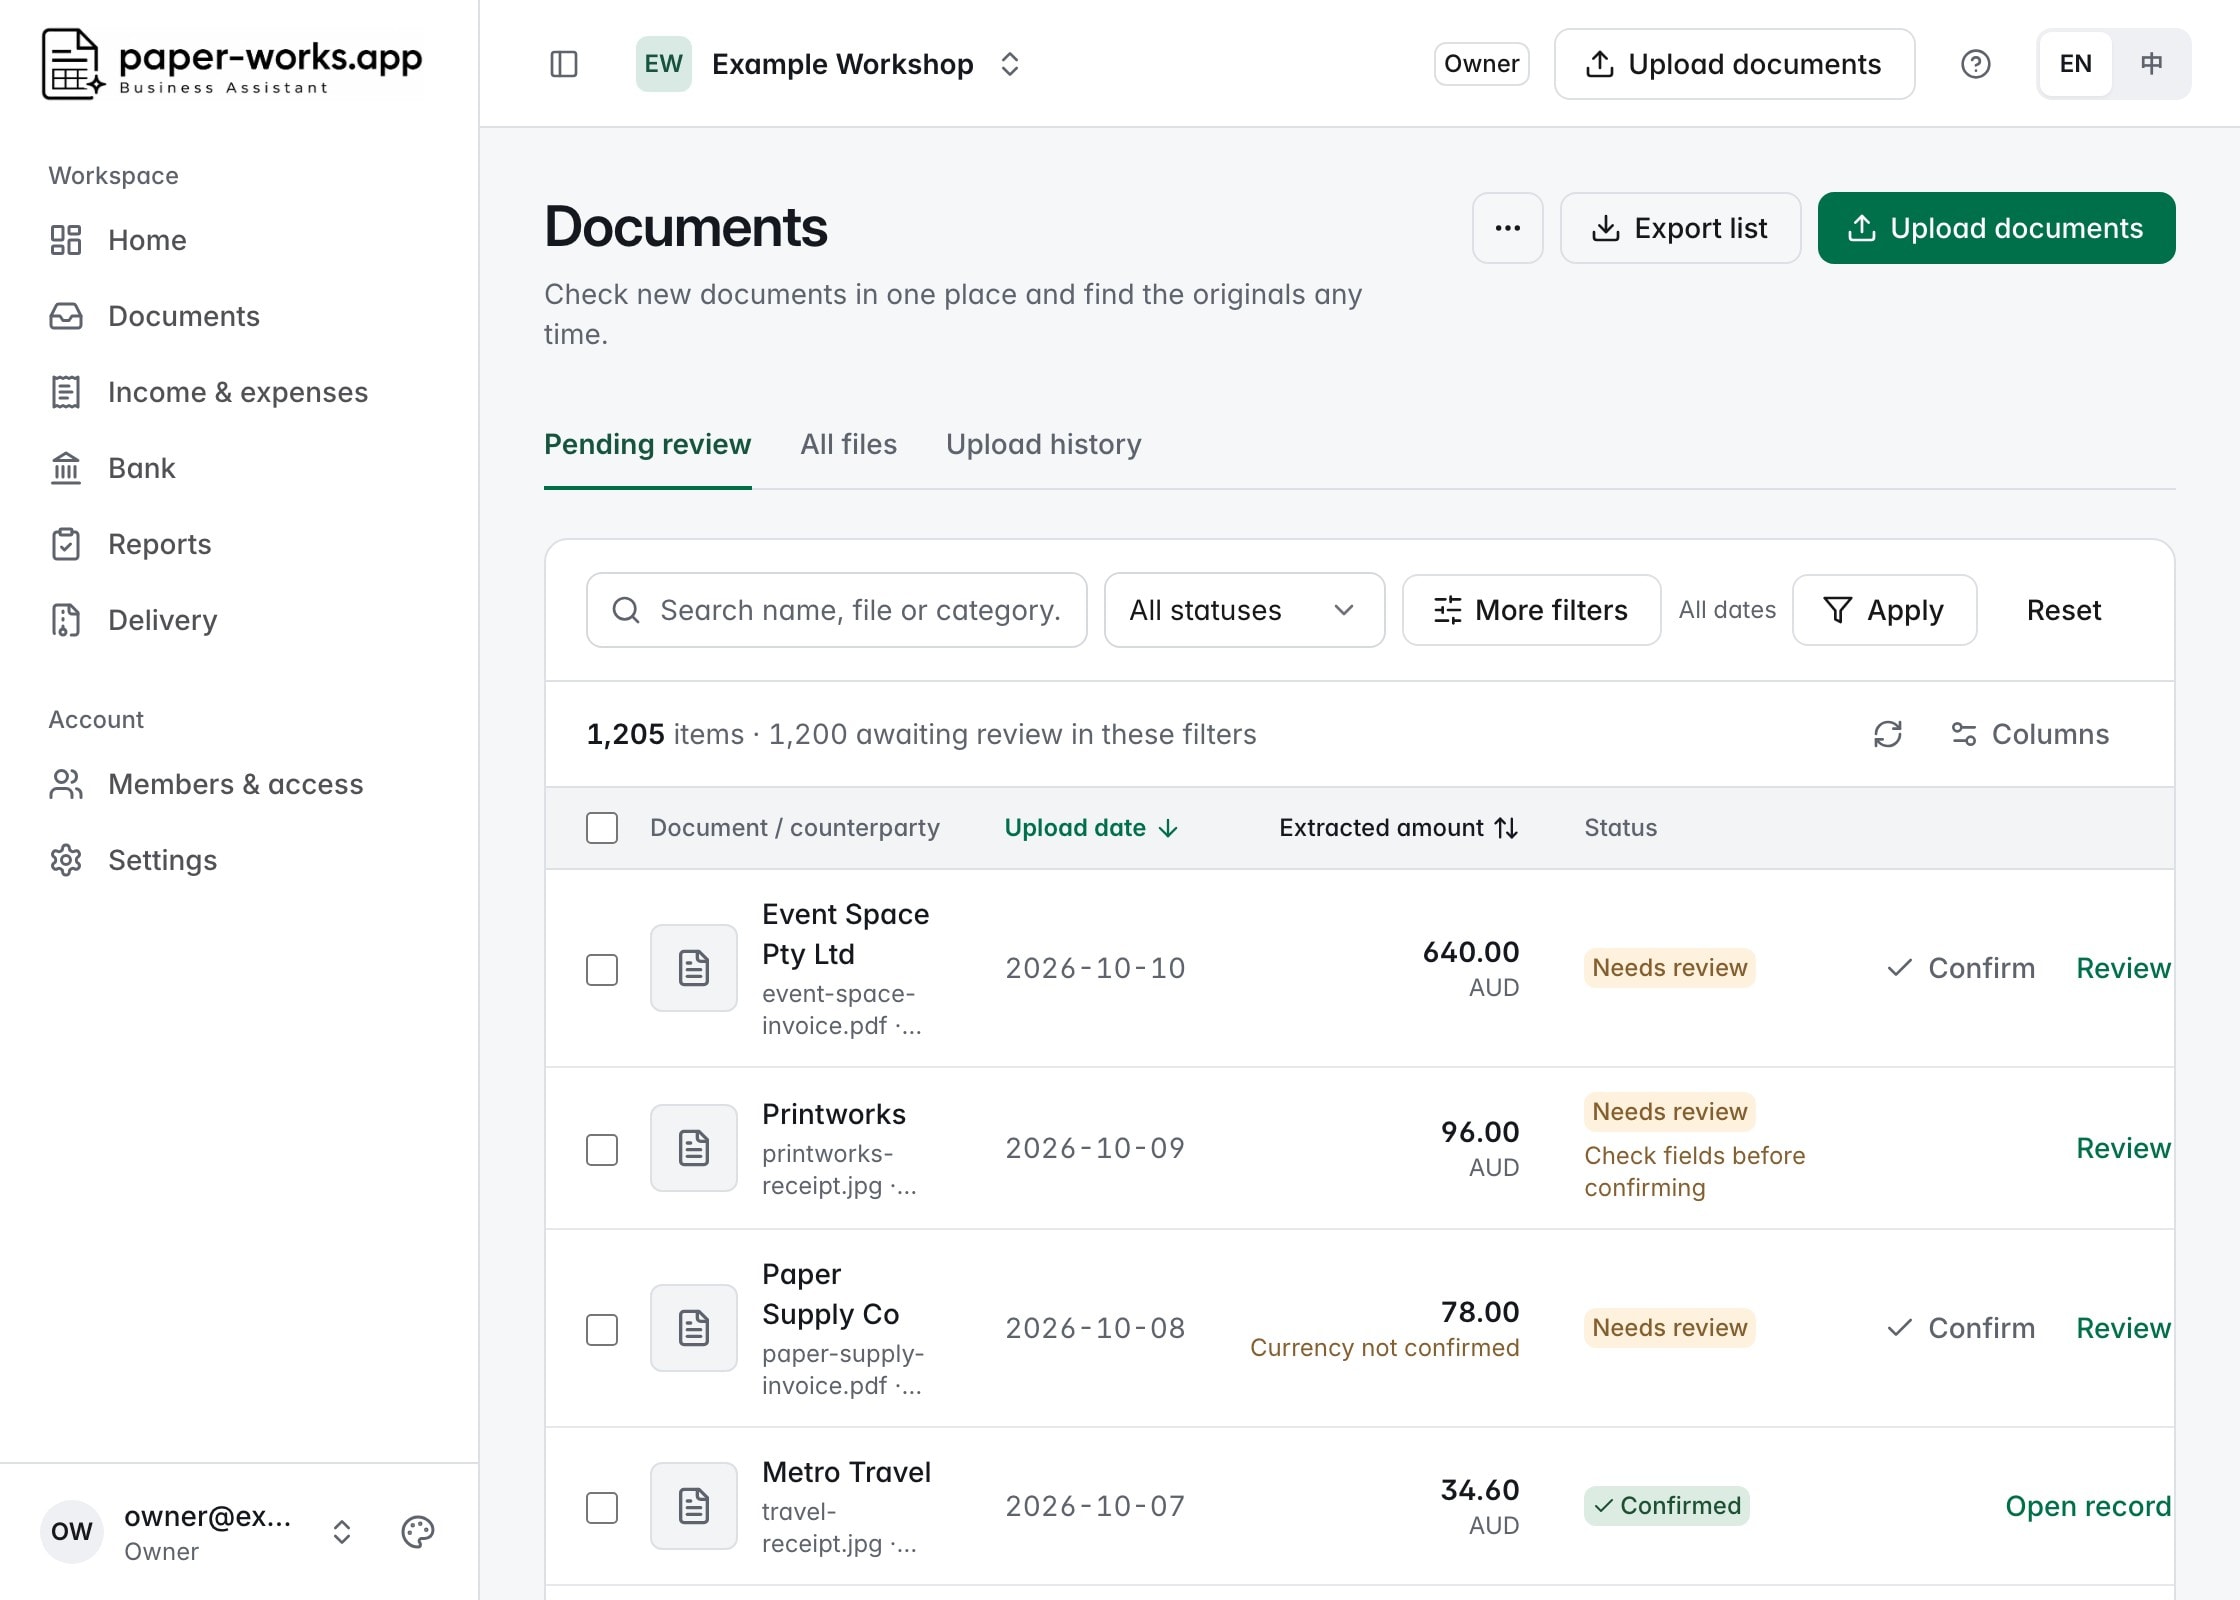
Task: Switch to Upload history tab
Action: (1043, 444)
